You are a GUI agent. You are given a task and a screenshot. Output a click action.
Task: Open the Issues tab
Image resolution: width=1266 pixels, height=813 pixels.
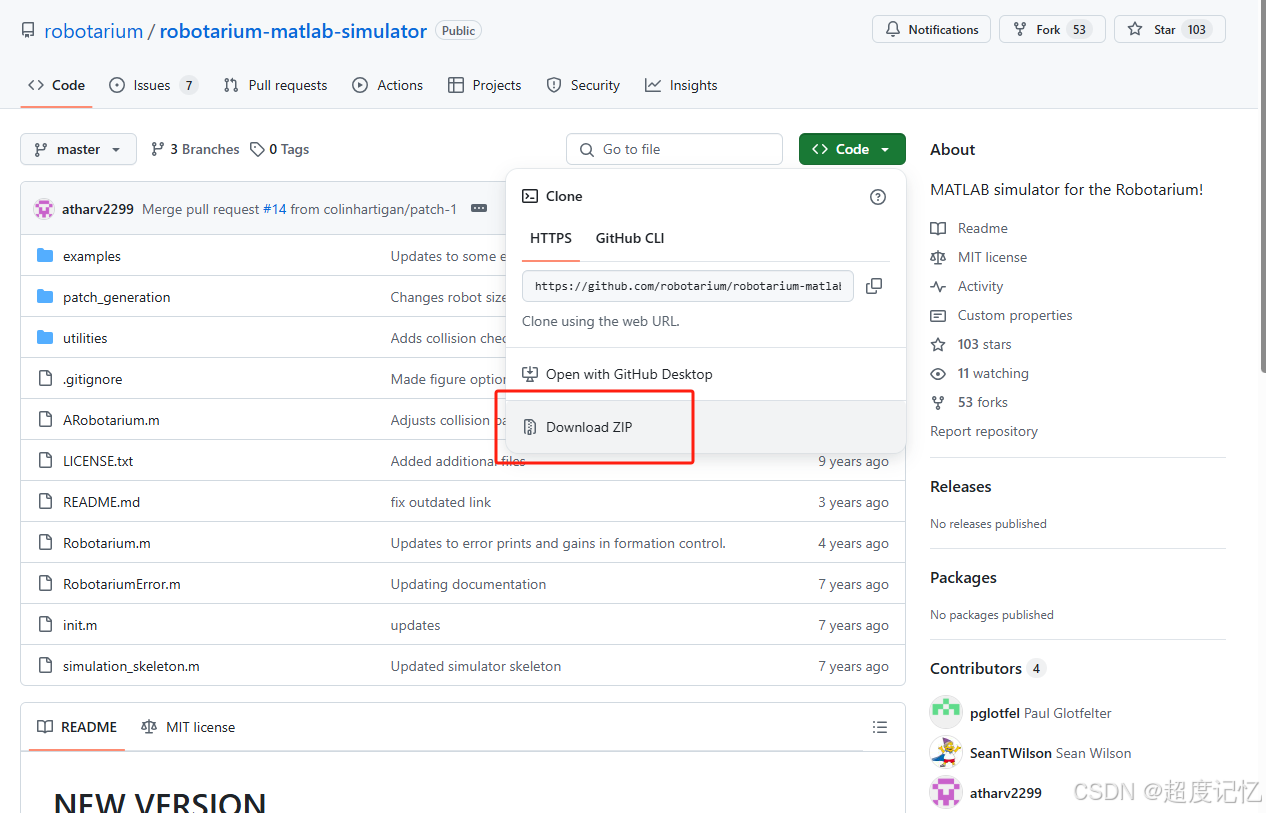click(153, 85)
